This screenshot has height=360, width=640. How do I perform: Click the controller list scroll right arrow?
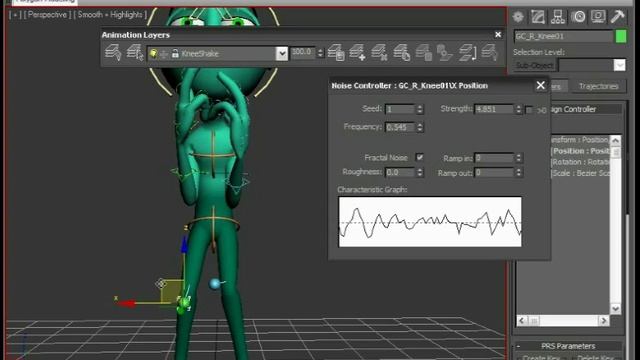(604, 321)
